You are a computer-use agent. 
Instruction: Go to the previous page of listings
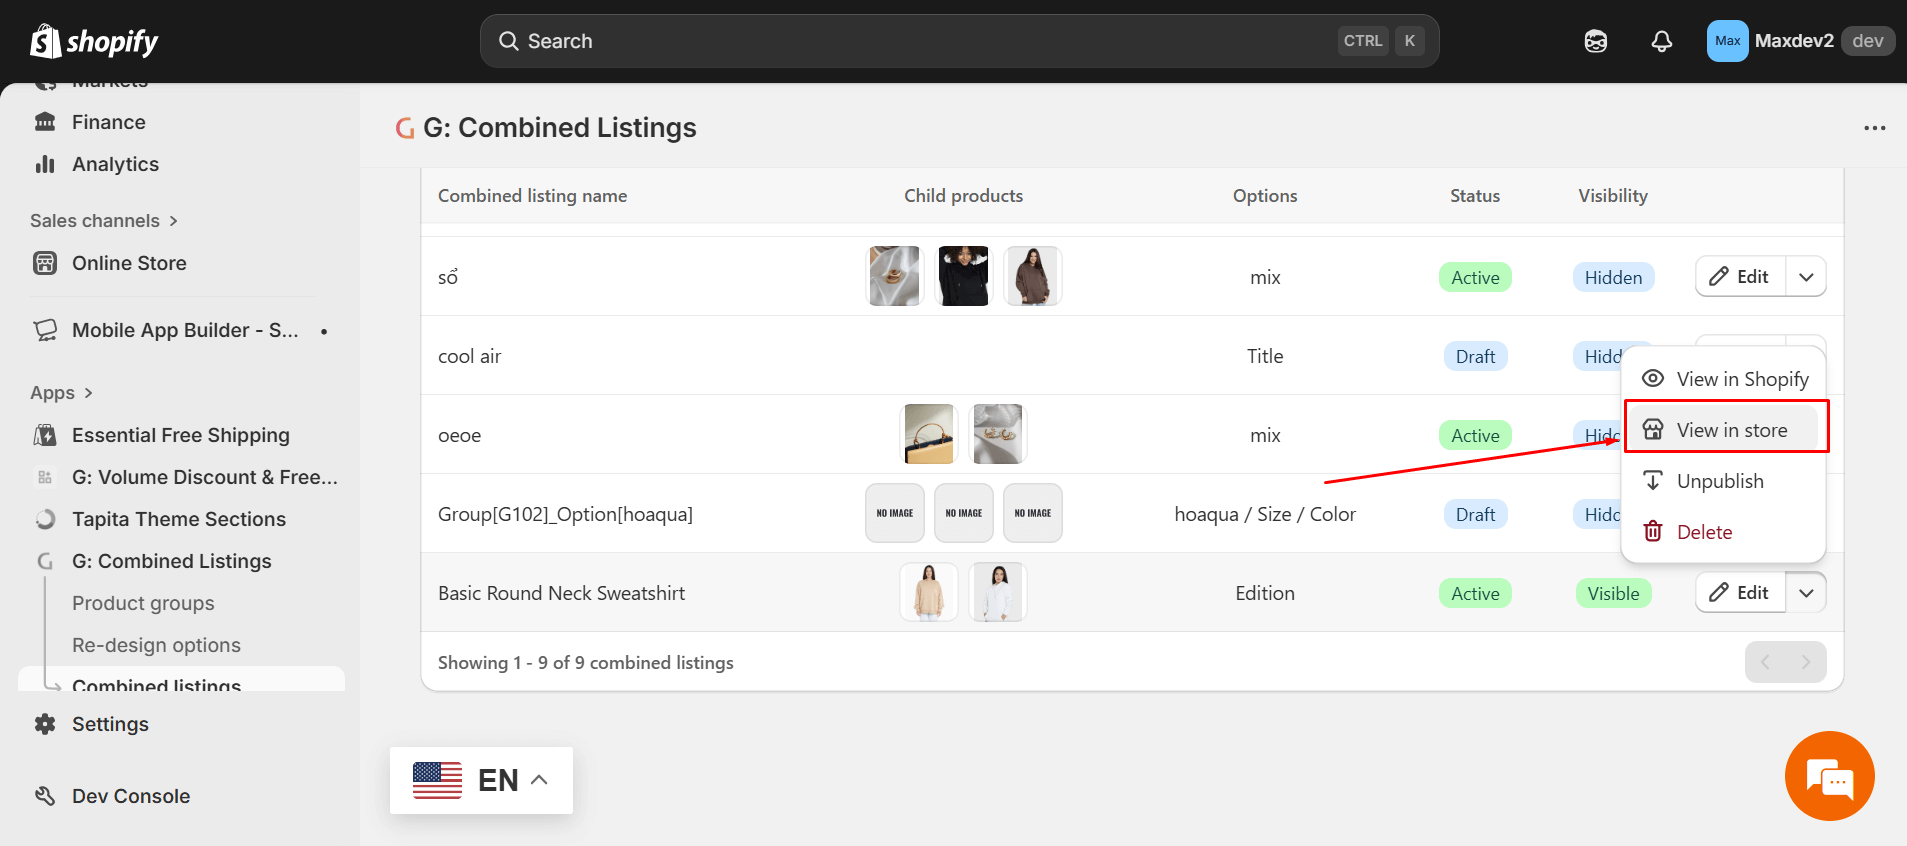click(x=1765, y=662)
